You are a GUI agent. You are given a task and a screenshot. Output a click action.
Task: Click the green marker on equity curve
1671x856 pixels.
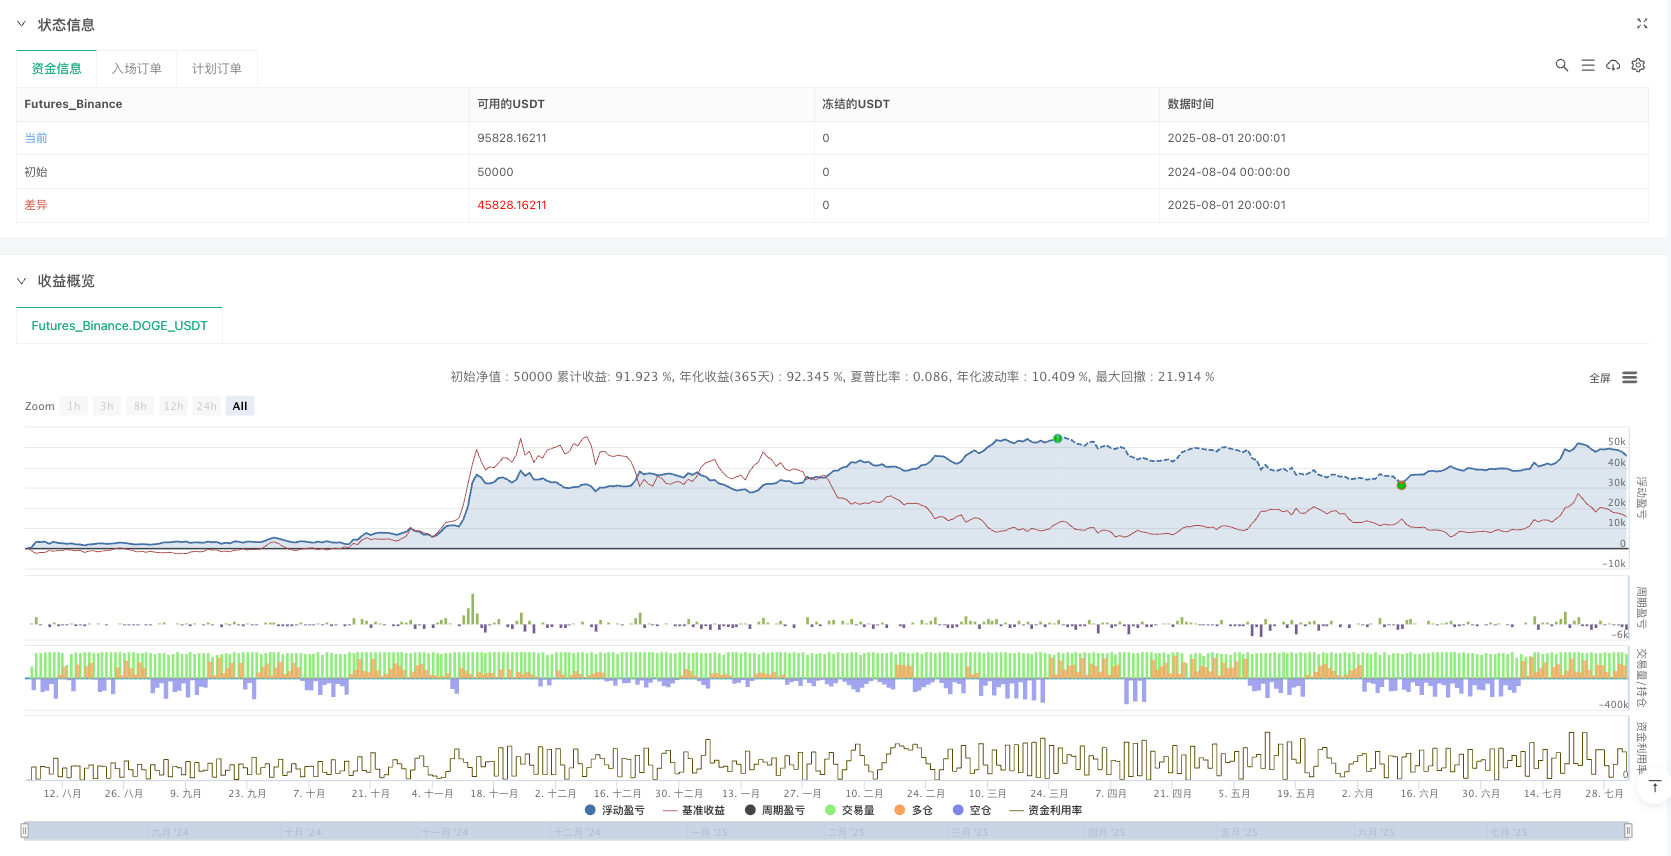click(x=1057, y=438)
